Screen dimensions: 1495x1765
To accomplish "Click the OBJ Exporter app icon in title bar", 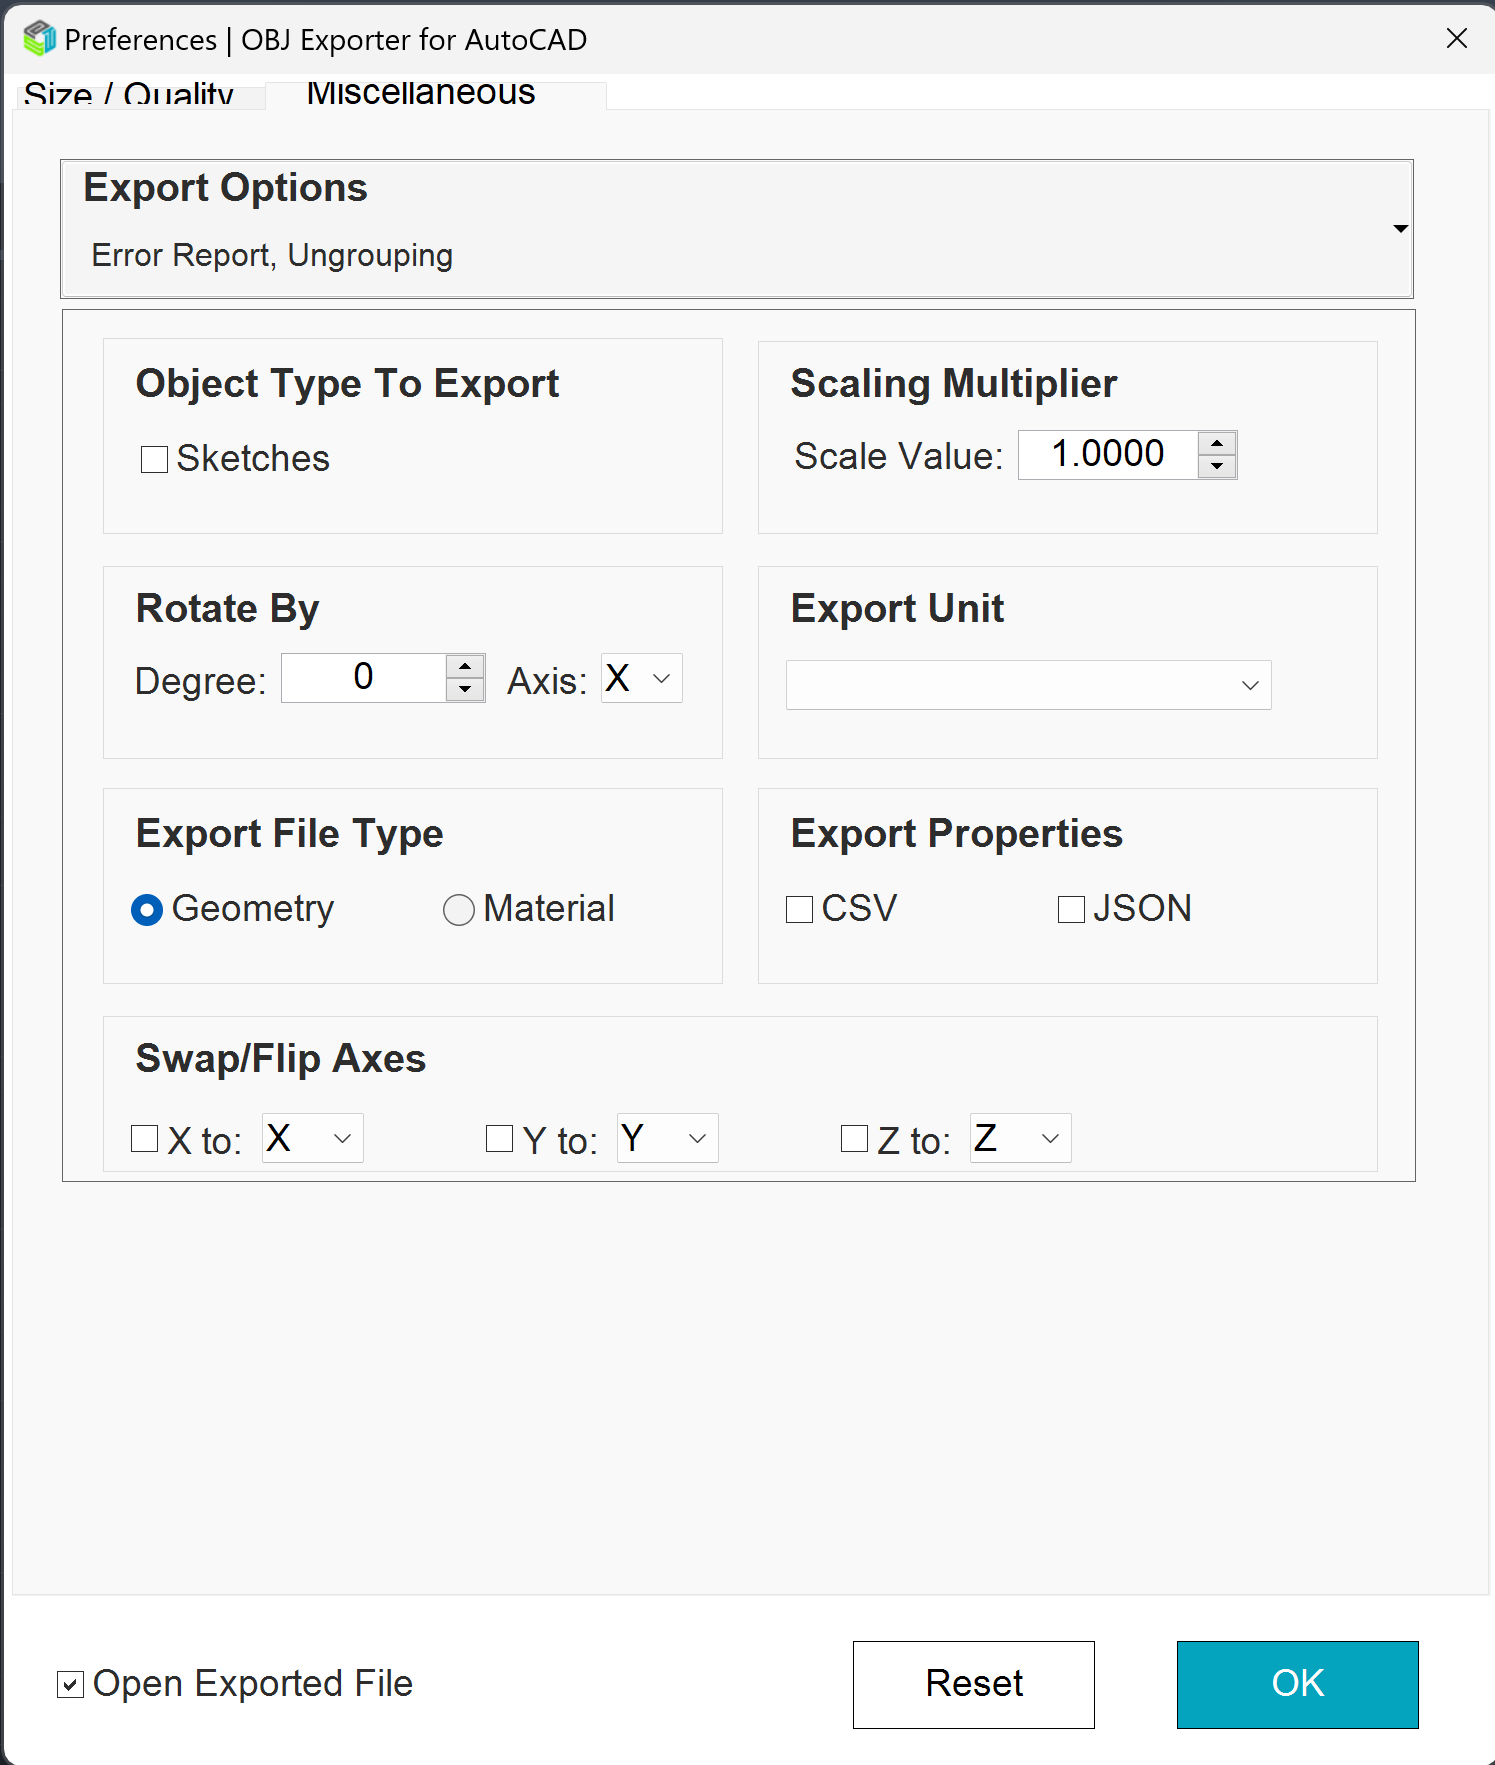I will 39,39.
